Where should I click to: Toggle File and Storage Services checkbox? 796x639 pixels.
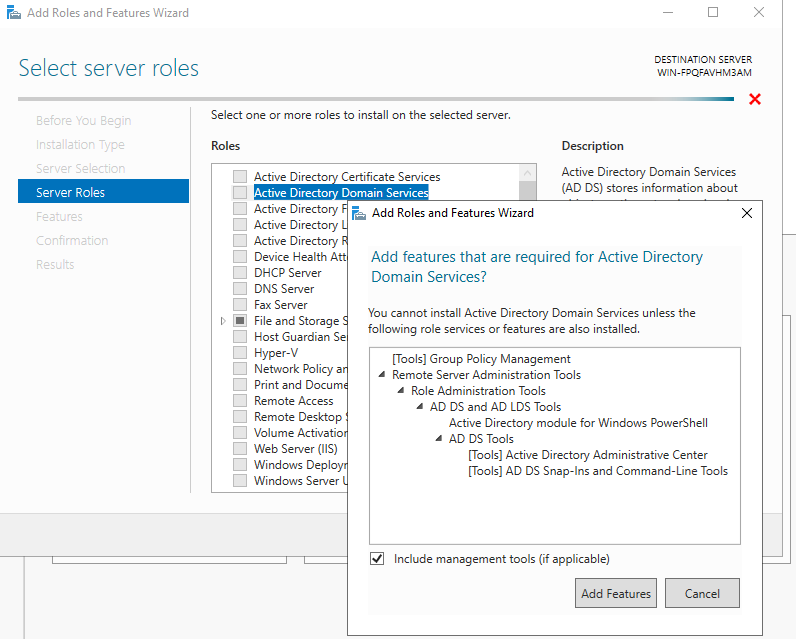tap(240, 321)
